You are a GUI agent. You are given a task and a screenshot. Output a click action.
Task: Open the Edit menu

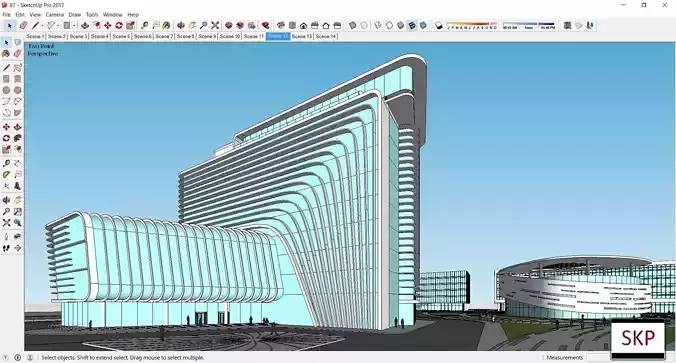click(20, 15)
